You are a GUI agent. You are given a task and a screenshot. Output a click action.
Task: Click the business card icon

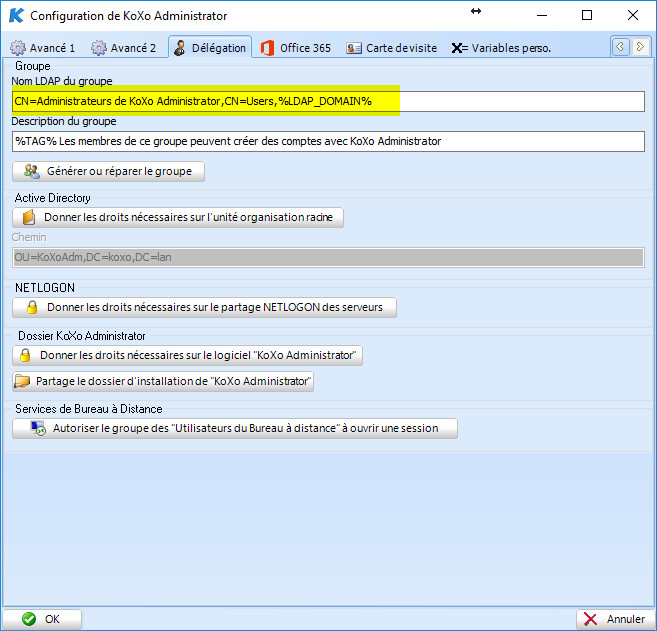354,49
